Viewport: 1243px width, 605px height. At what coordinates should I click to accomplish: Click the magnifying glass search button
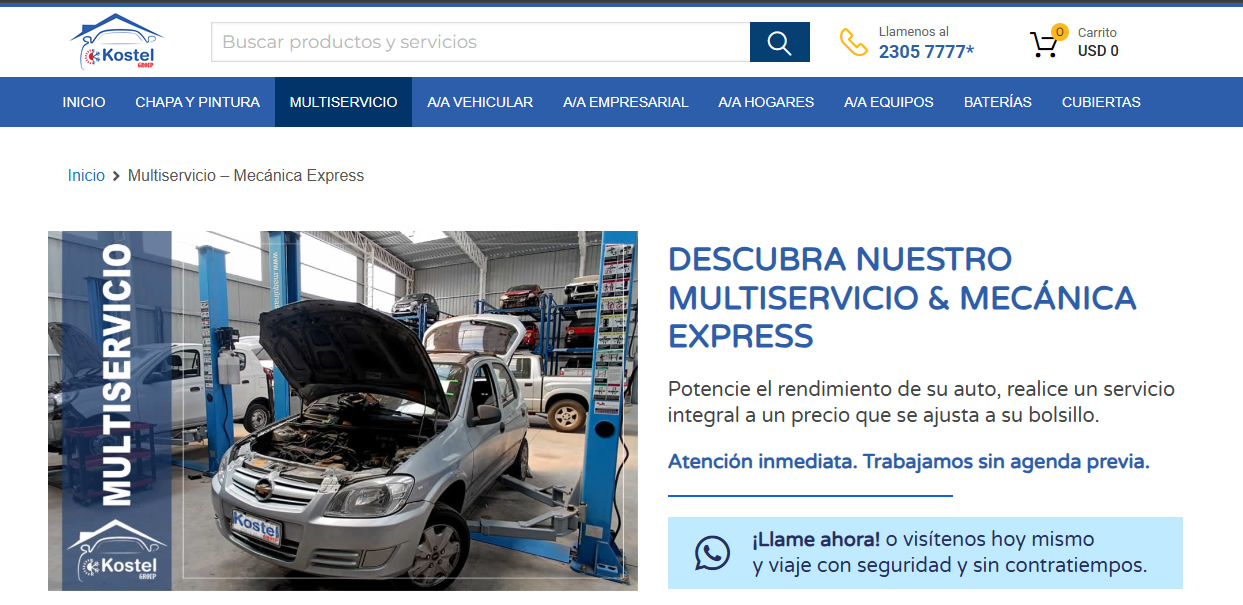779,42
